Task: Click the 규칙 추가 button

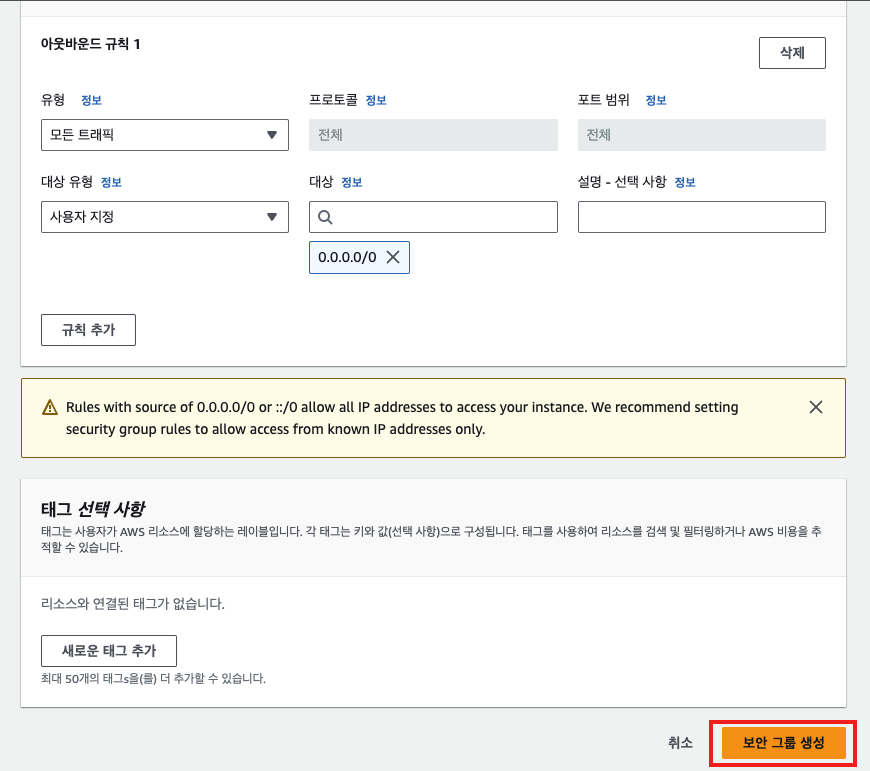Action: (x=88, y=330)
